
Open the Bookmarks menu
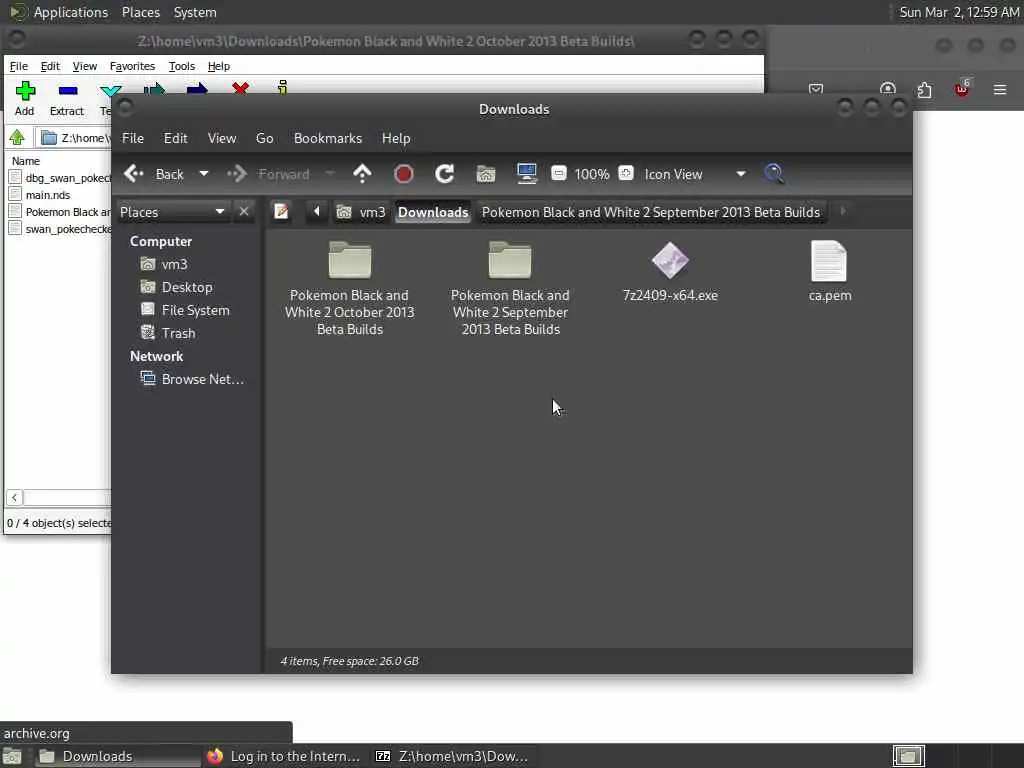tap(328, 138)
